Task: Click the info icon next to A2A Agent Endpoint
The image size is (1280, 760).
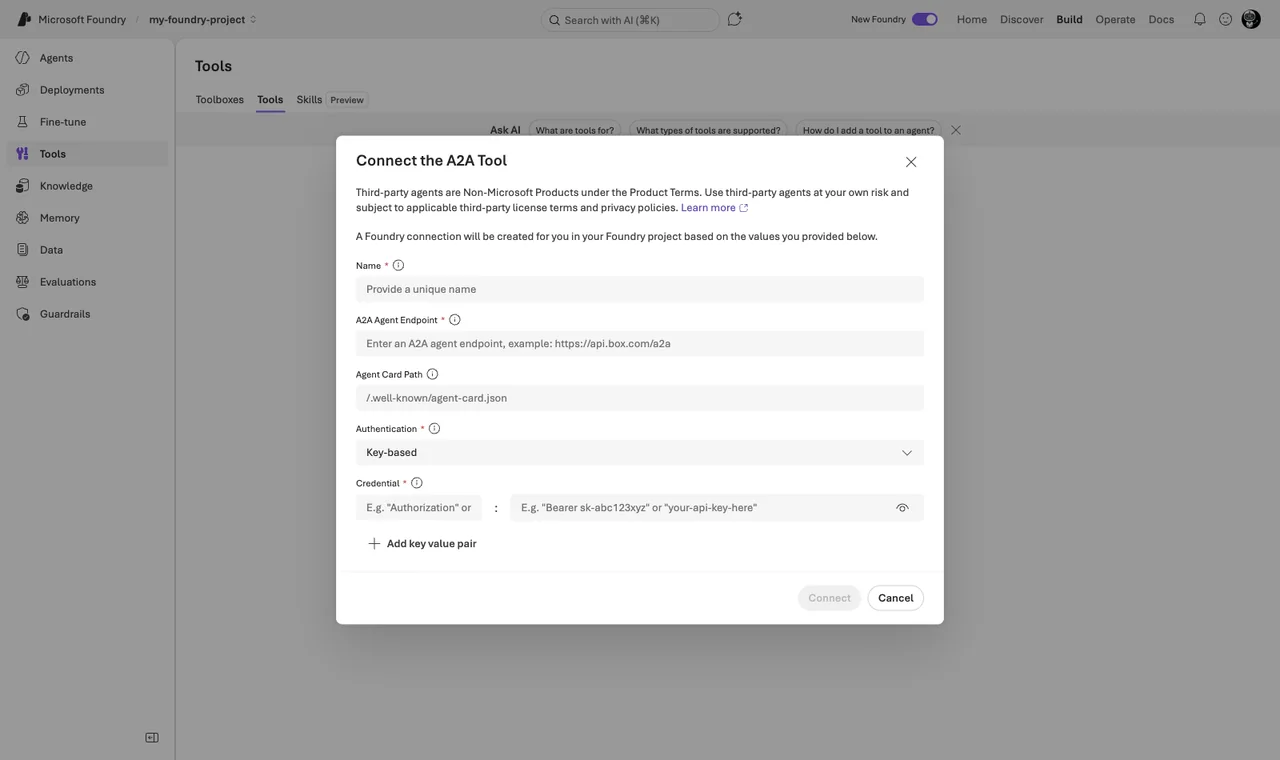Action: [455, 320]
